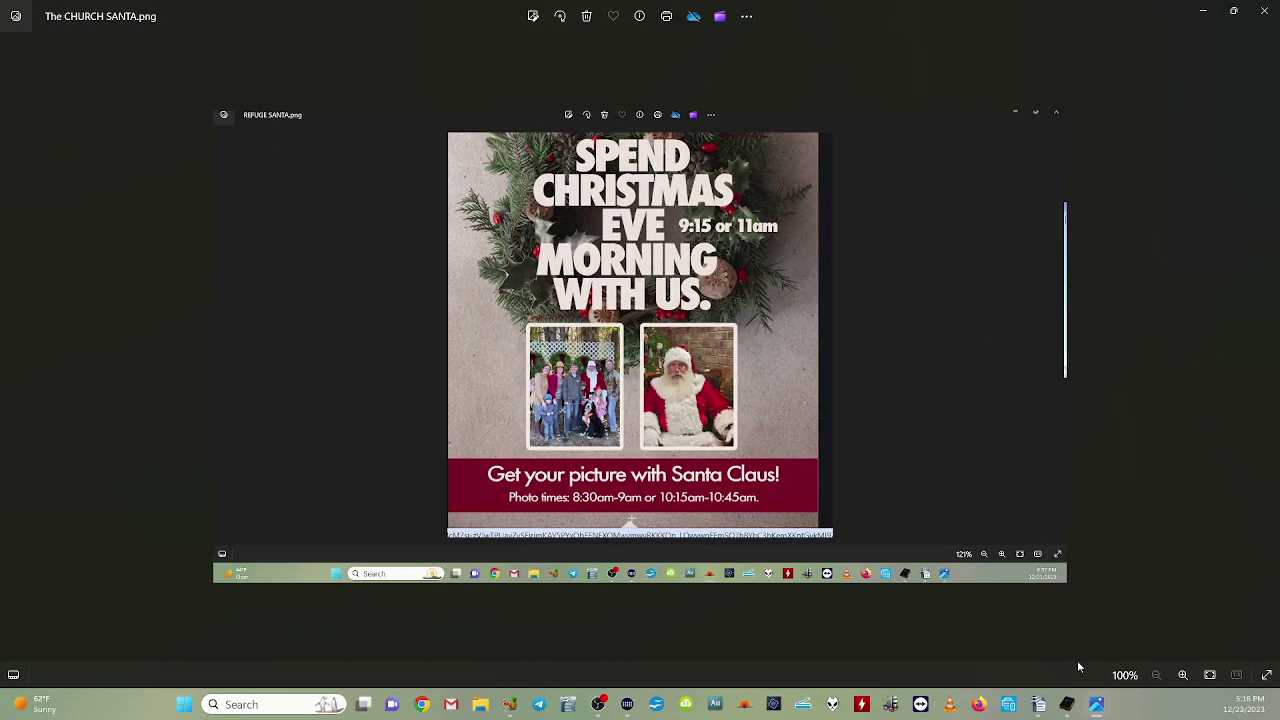Image resolution: width=1280 pixels, height=720 pixels.
Task: Delete the photo with the top trash icon
Action: 587,16
